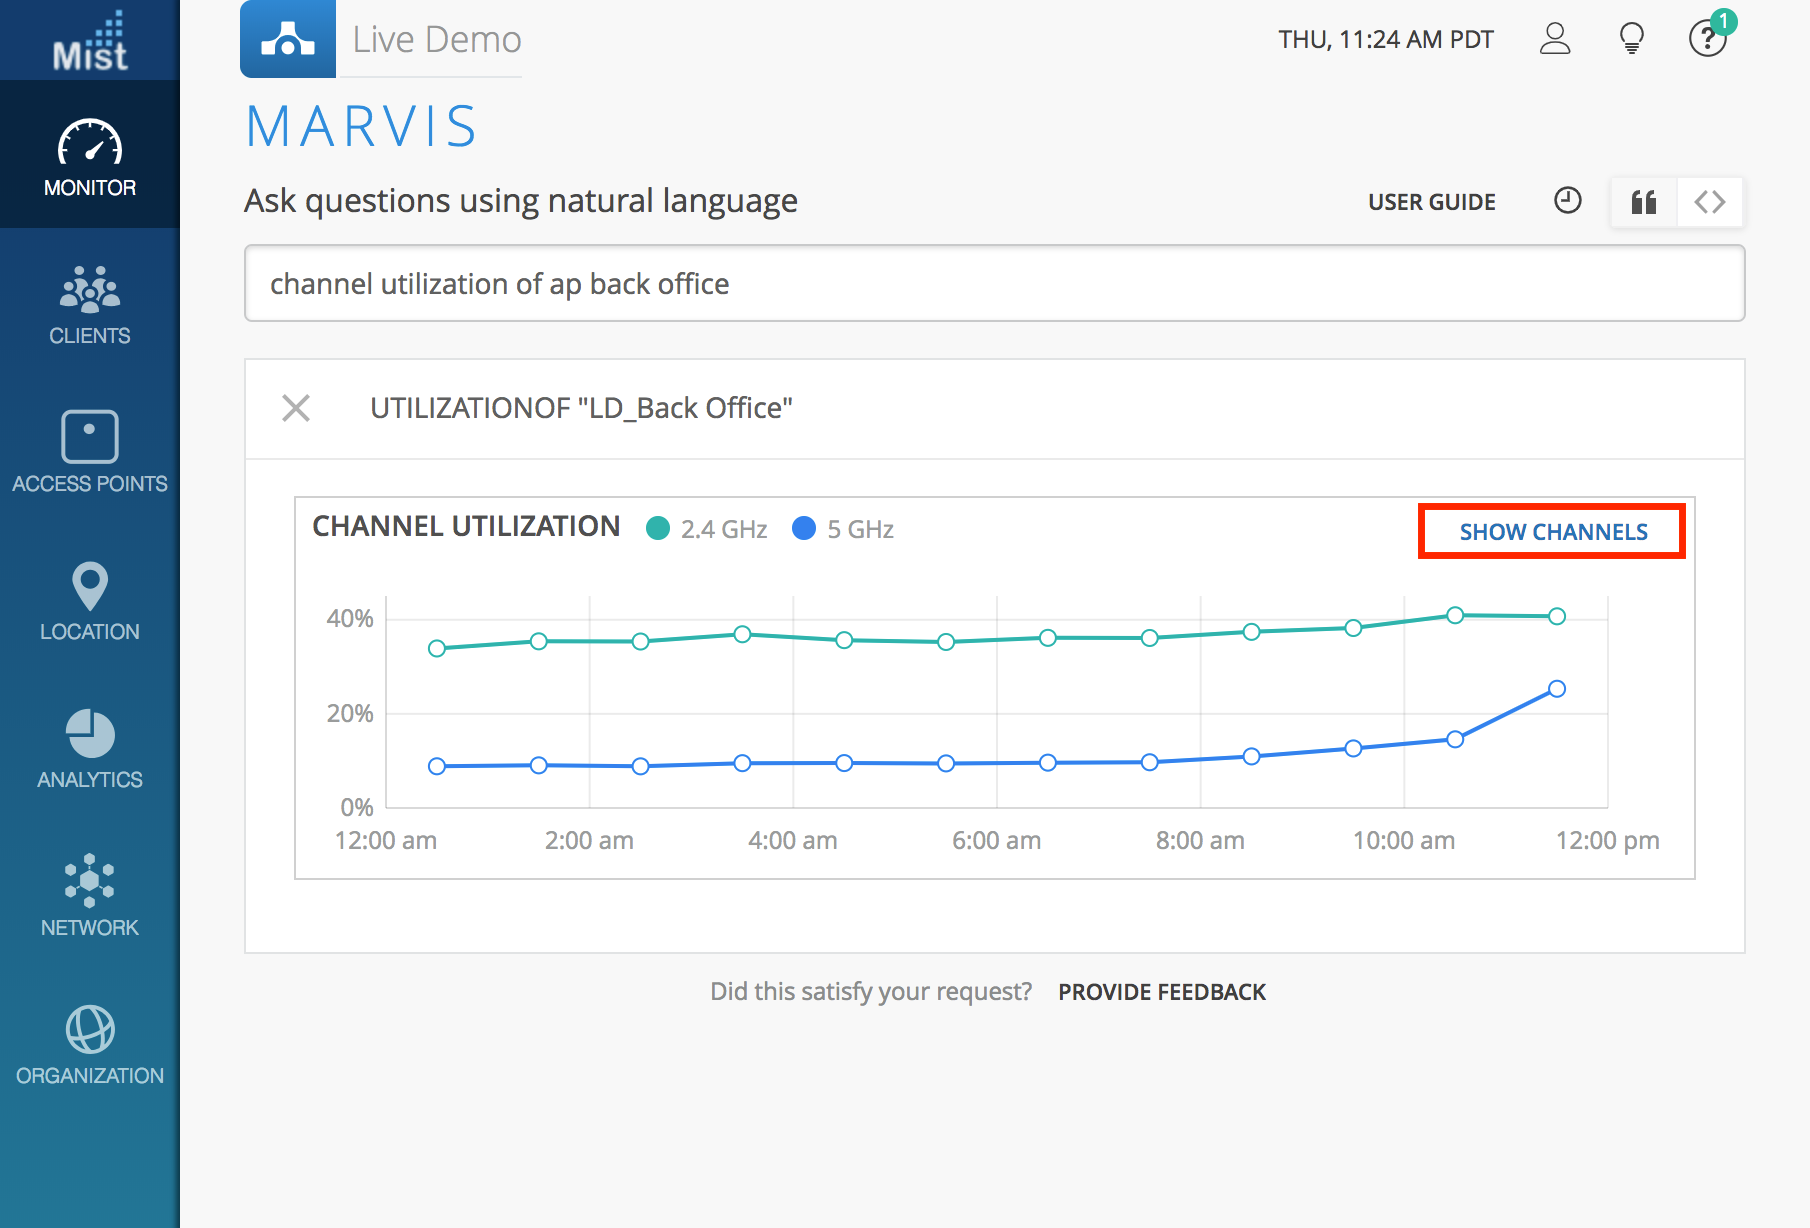The width and height of the screenshot is (1810, 1228).
Task: Click Provide Feedback link
Action: (1162, 992)
